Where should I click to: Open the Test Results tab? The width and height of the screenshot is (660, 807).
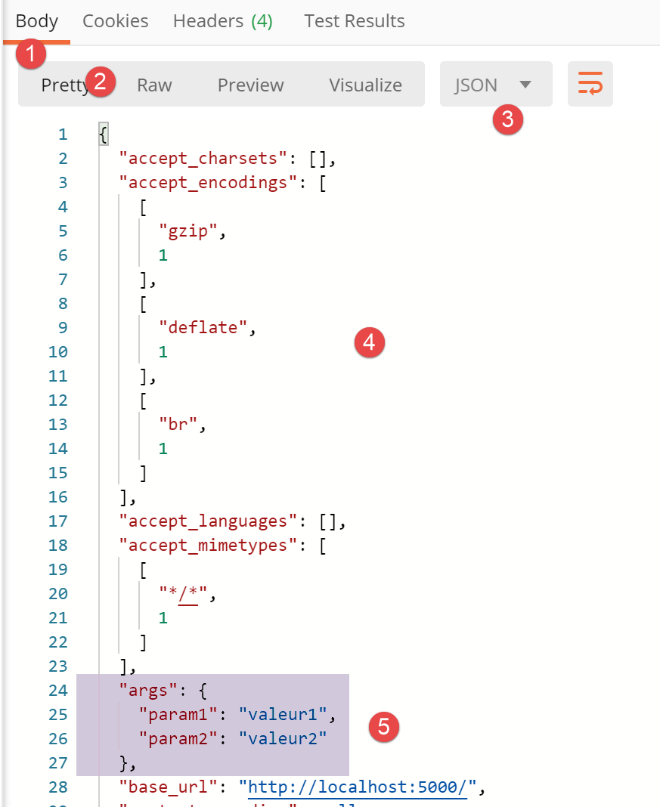point(354,21)
